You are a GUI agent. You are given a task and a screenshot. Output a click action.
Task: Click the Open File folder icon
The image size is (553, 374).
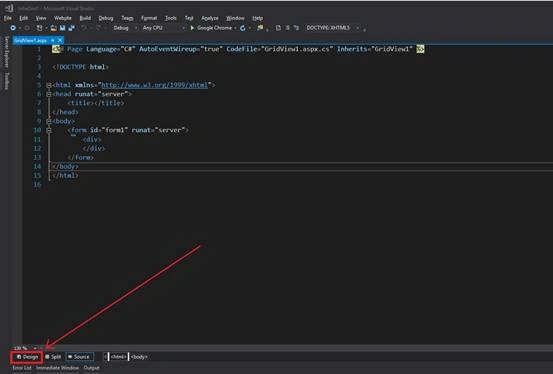tap(53, 28)
